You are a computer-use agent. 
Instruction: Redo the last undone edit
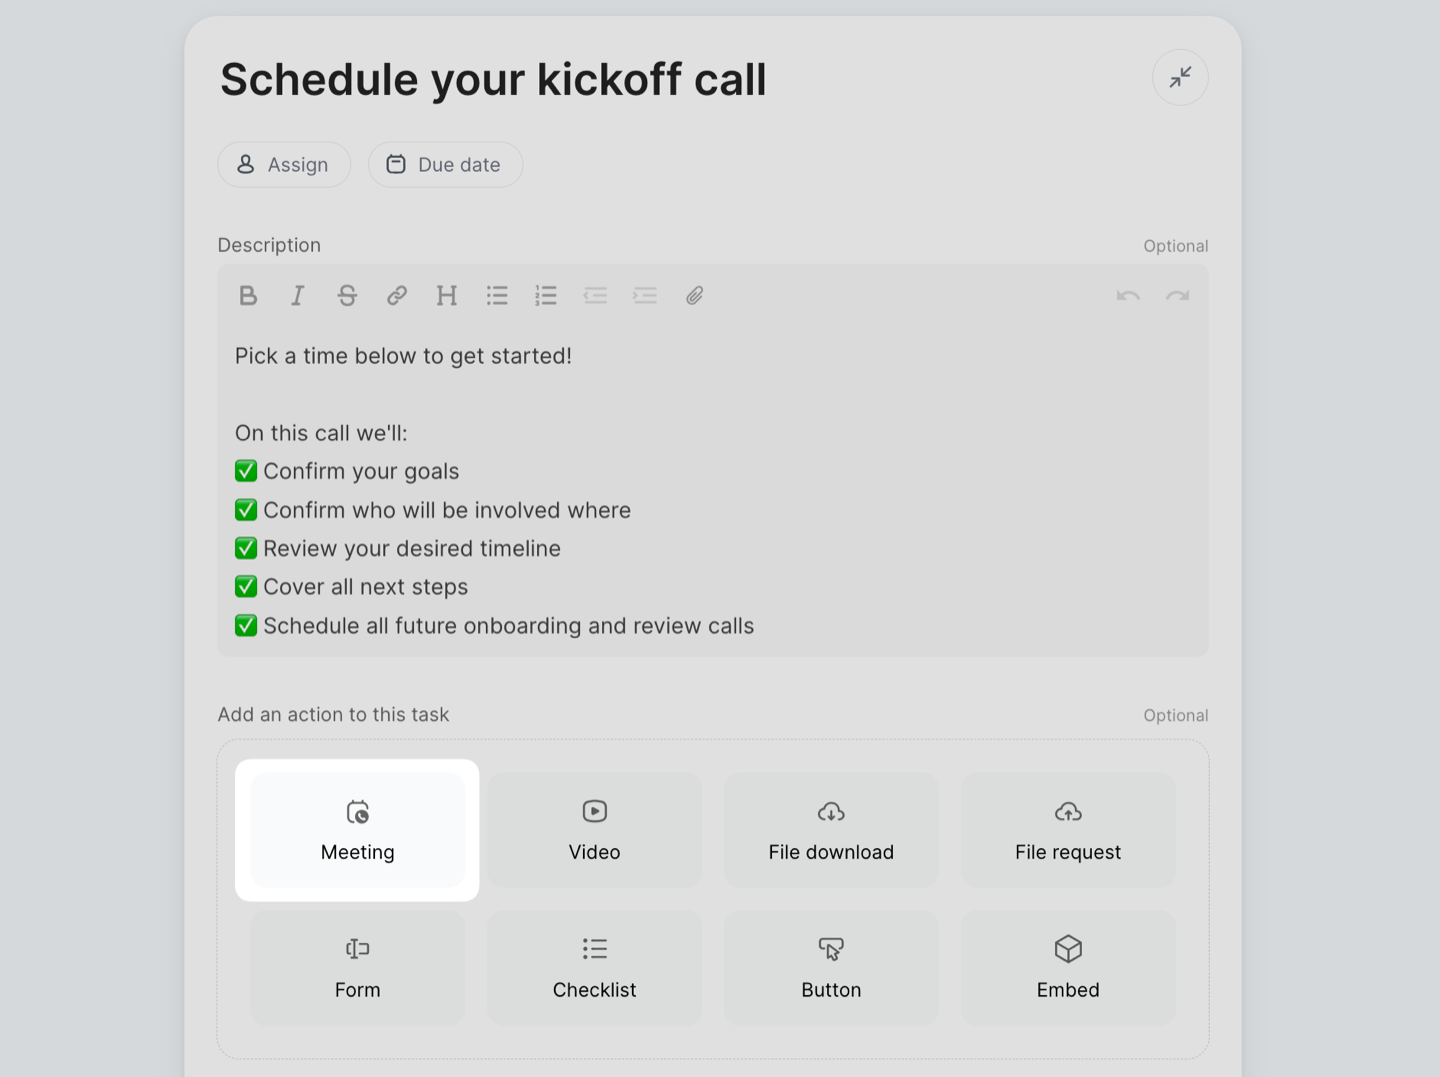point(1177,295)
